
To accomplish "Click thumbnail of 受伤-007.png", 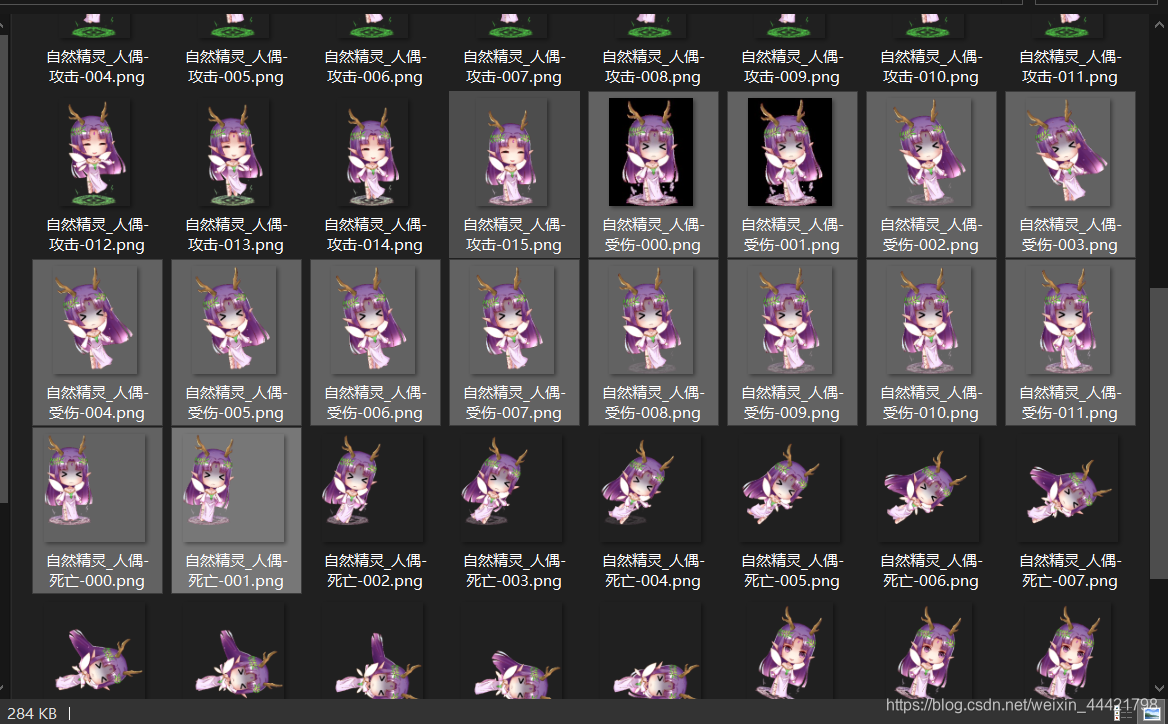I will [512, 320].
